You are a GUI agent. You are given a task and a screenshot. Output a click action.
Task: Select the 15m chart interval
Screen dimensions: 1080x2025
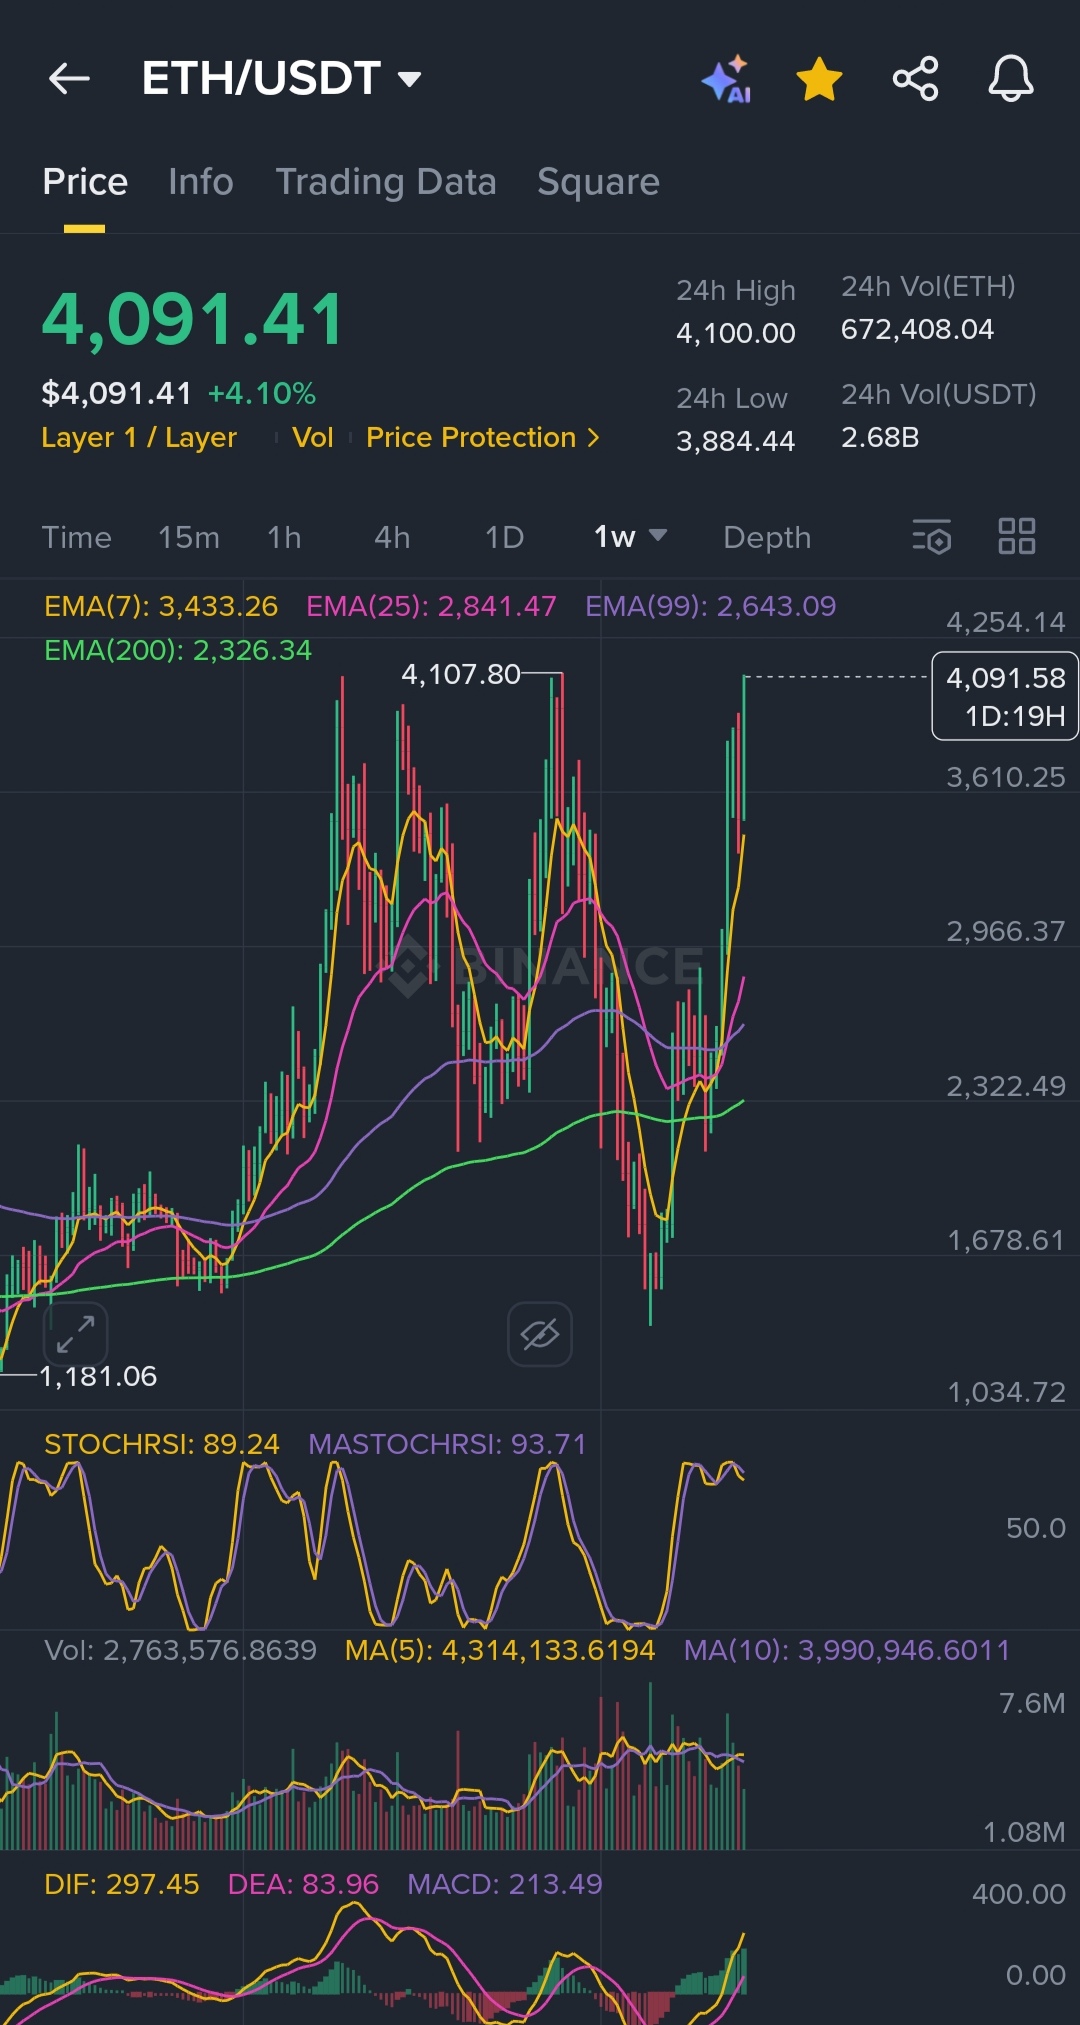[x=189, y=537]
